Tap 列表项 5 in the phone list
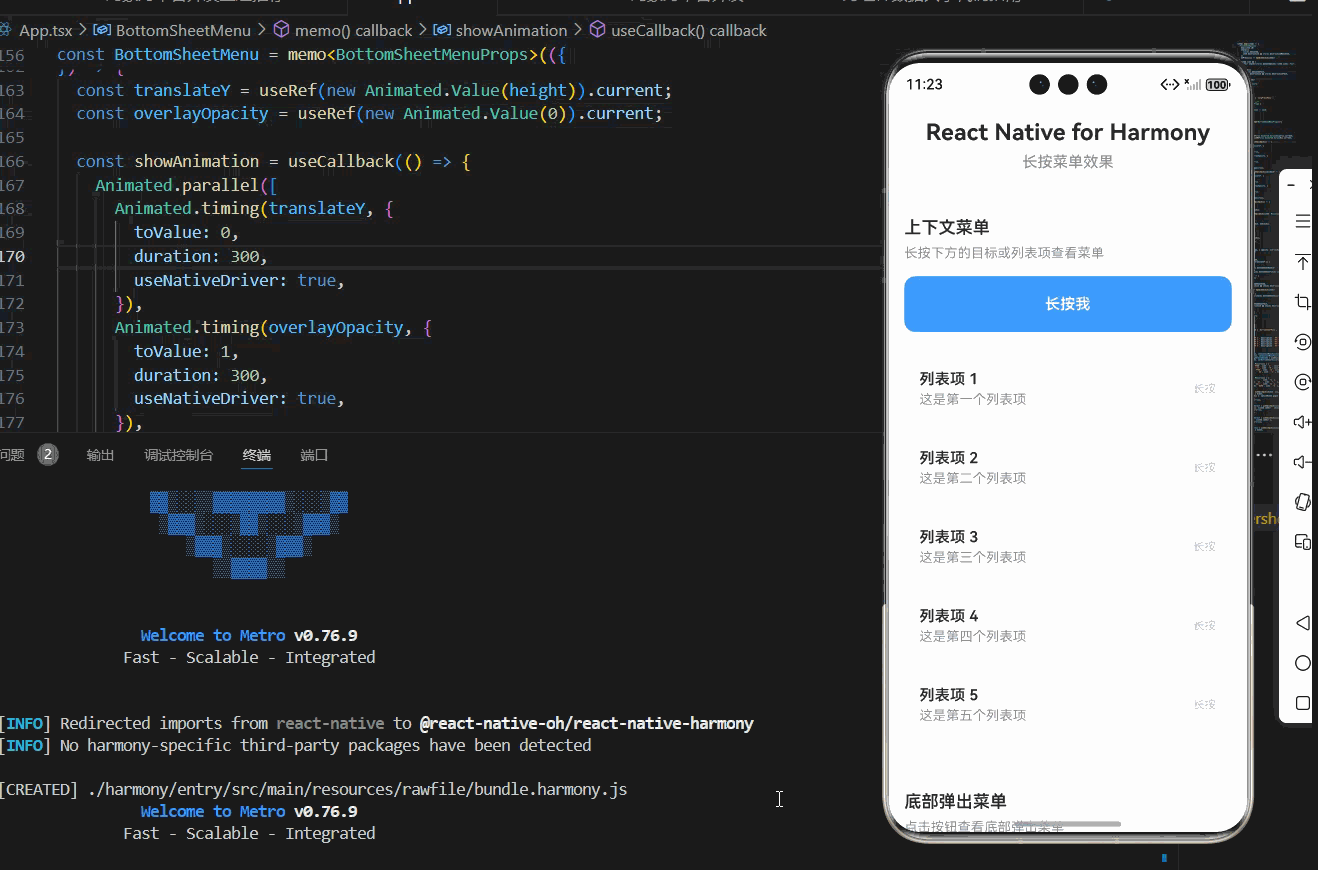Screen dimensions: 1318x870 click(1067, 704)
